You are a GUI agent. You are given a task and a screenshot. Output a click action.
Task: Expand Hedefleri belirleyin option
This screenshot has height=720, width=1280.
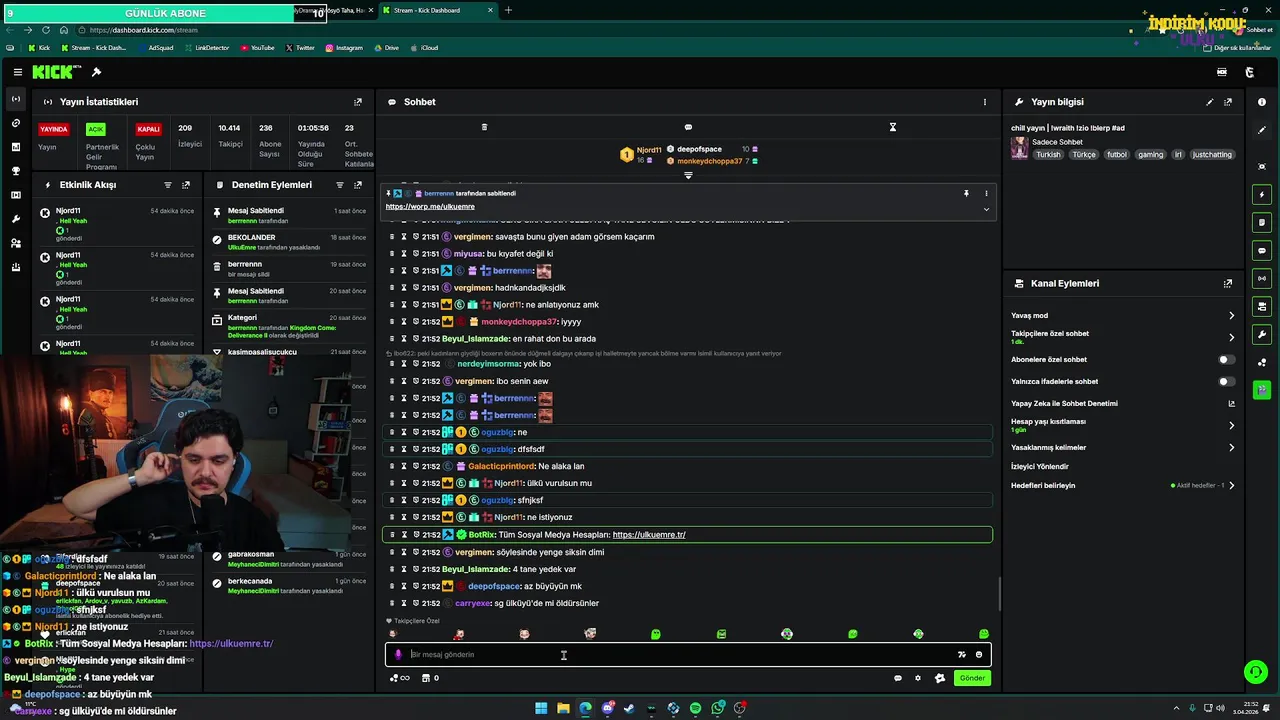click(x=1231, y=485)
